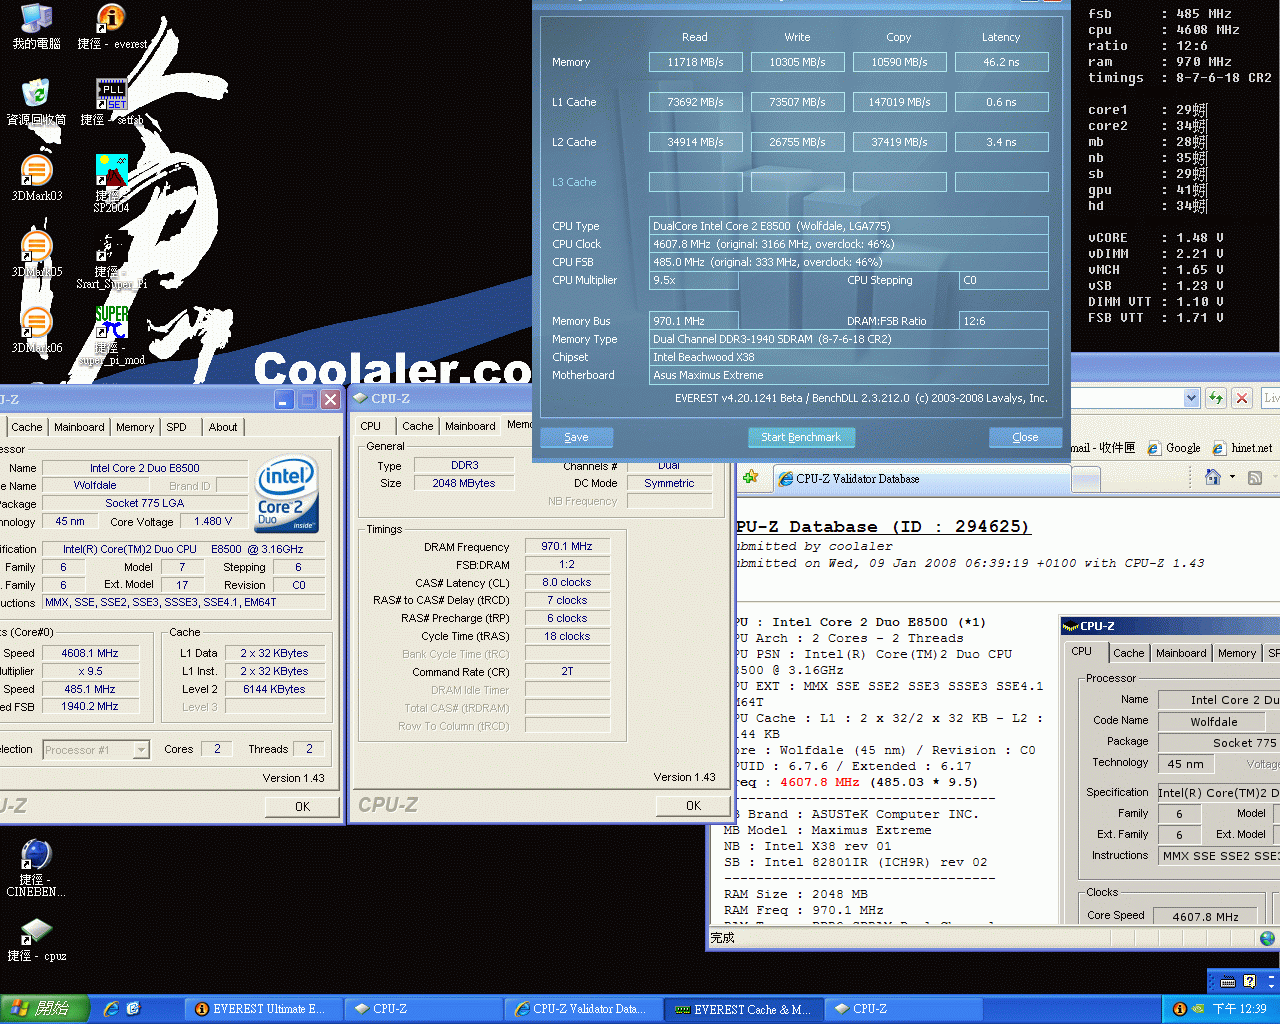This screenshot has width=1280, height=1024.
Task: Open the browser address bar dropdown
Action: (x=1191, y=398)
